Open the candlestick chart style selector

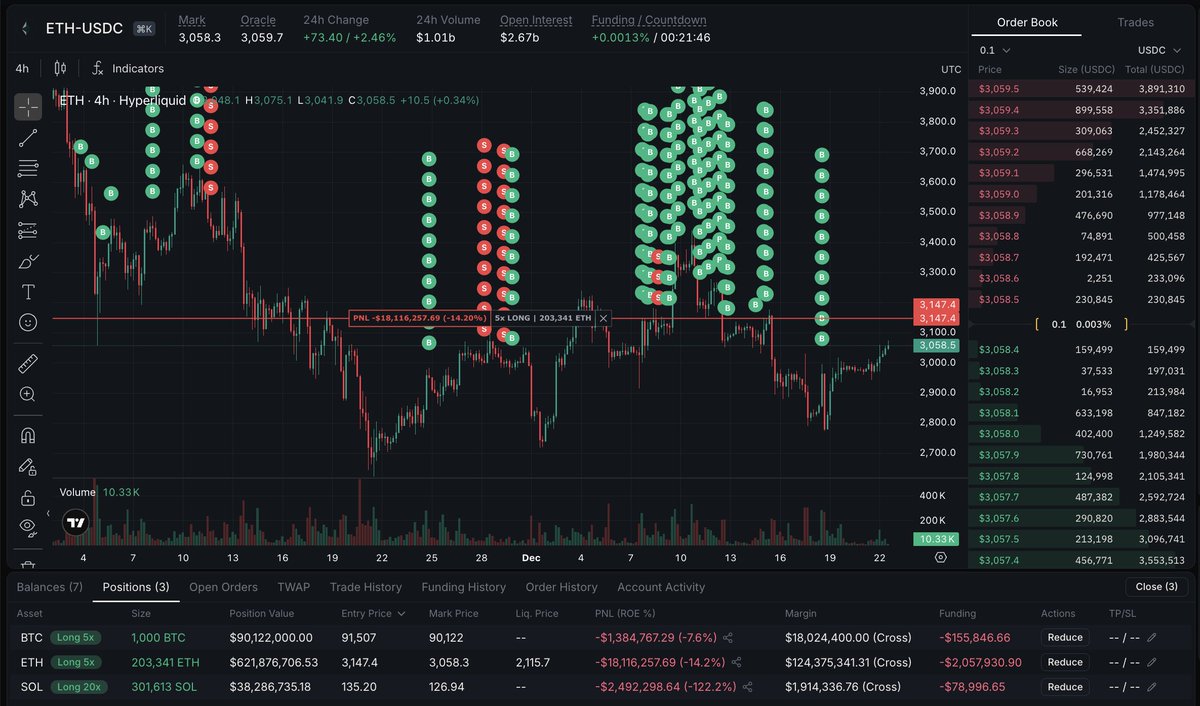(x=60, y=69)
